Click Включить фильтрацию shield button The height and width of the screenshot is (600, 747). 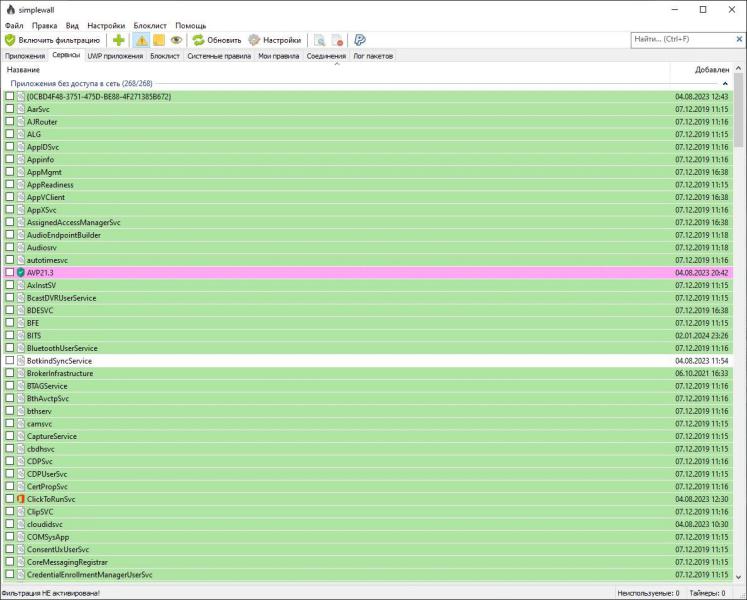(52, 41)
